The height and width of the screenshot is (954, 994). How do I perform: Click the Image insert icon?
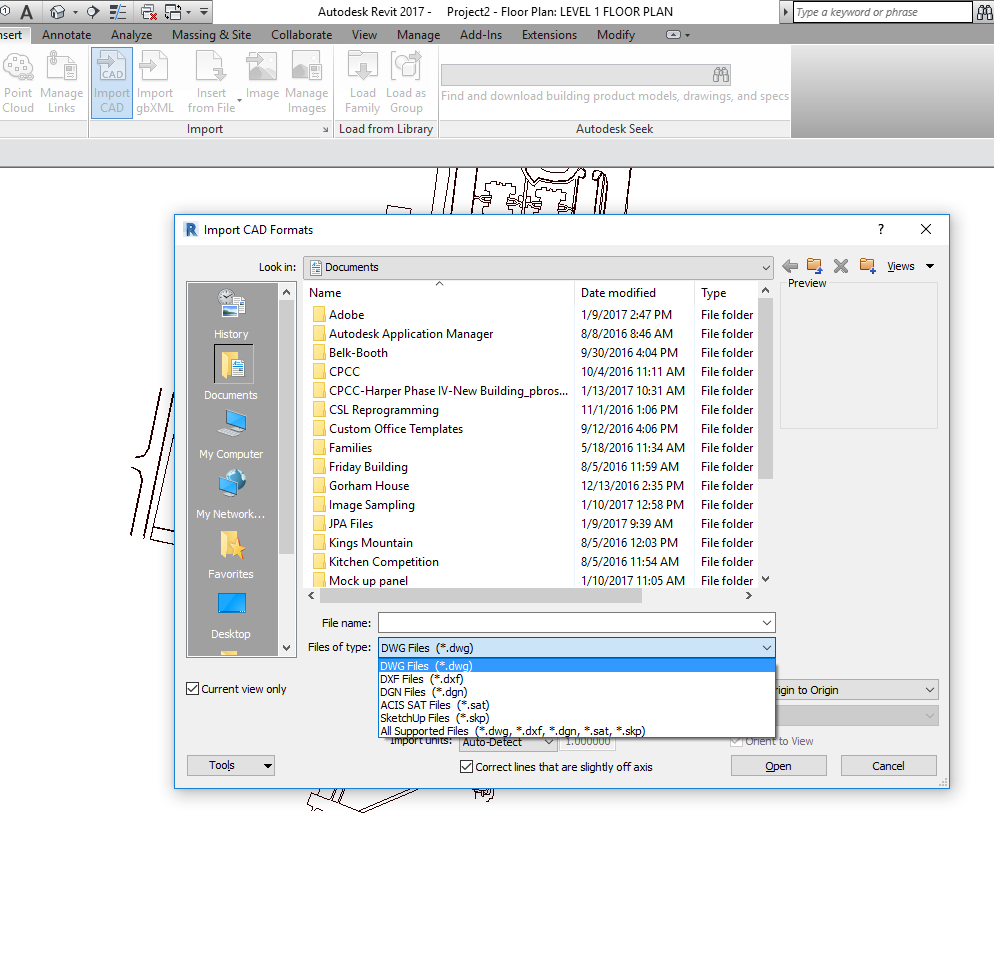point(262,77)
